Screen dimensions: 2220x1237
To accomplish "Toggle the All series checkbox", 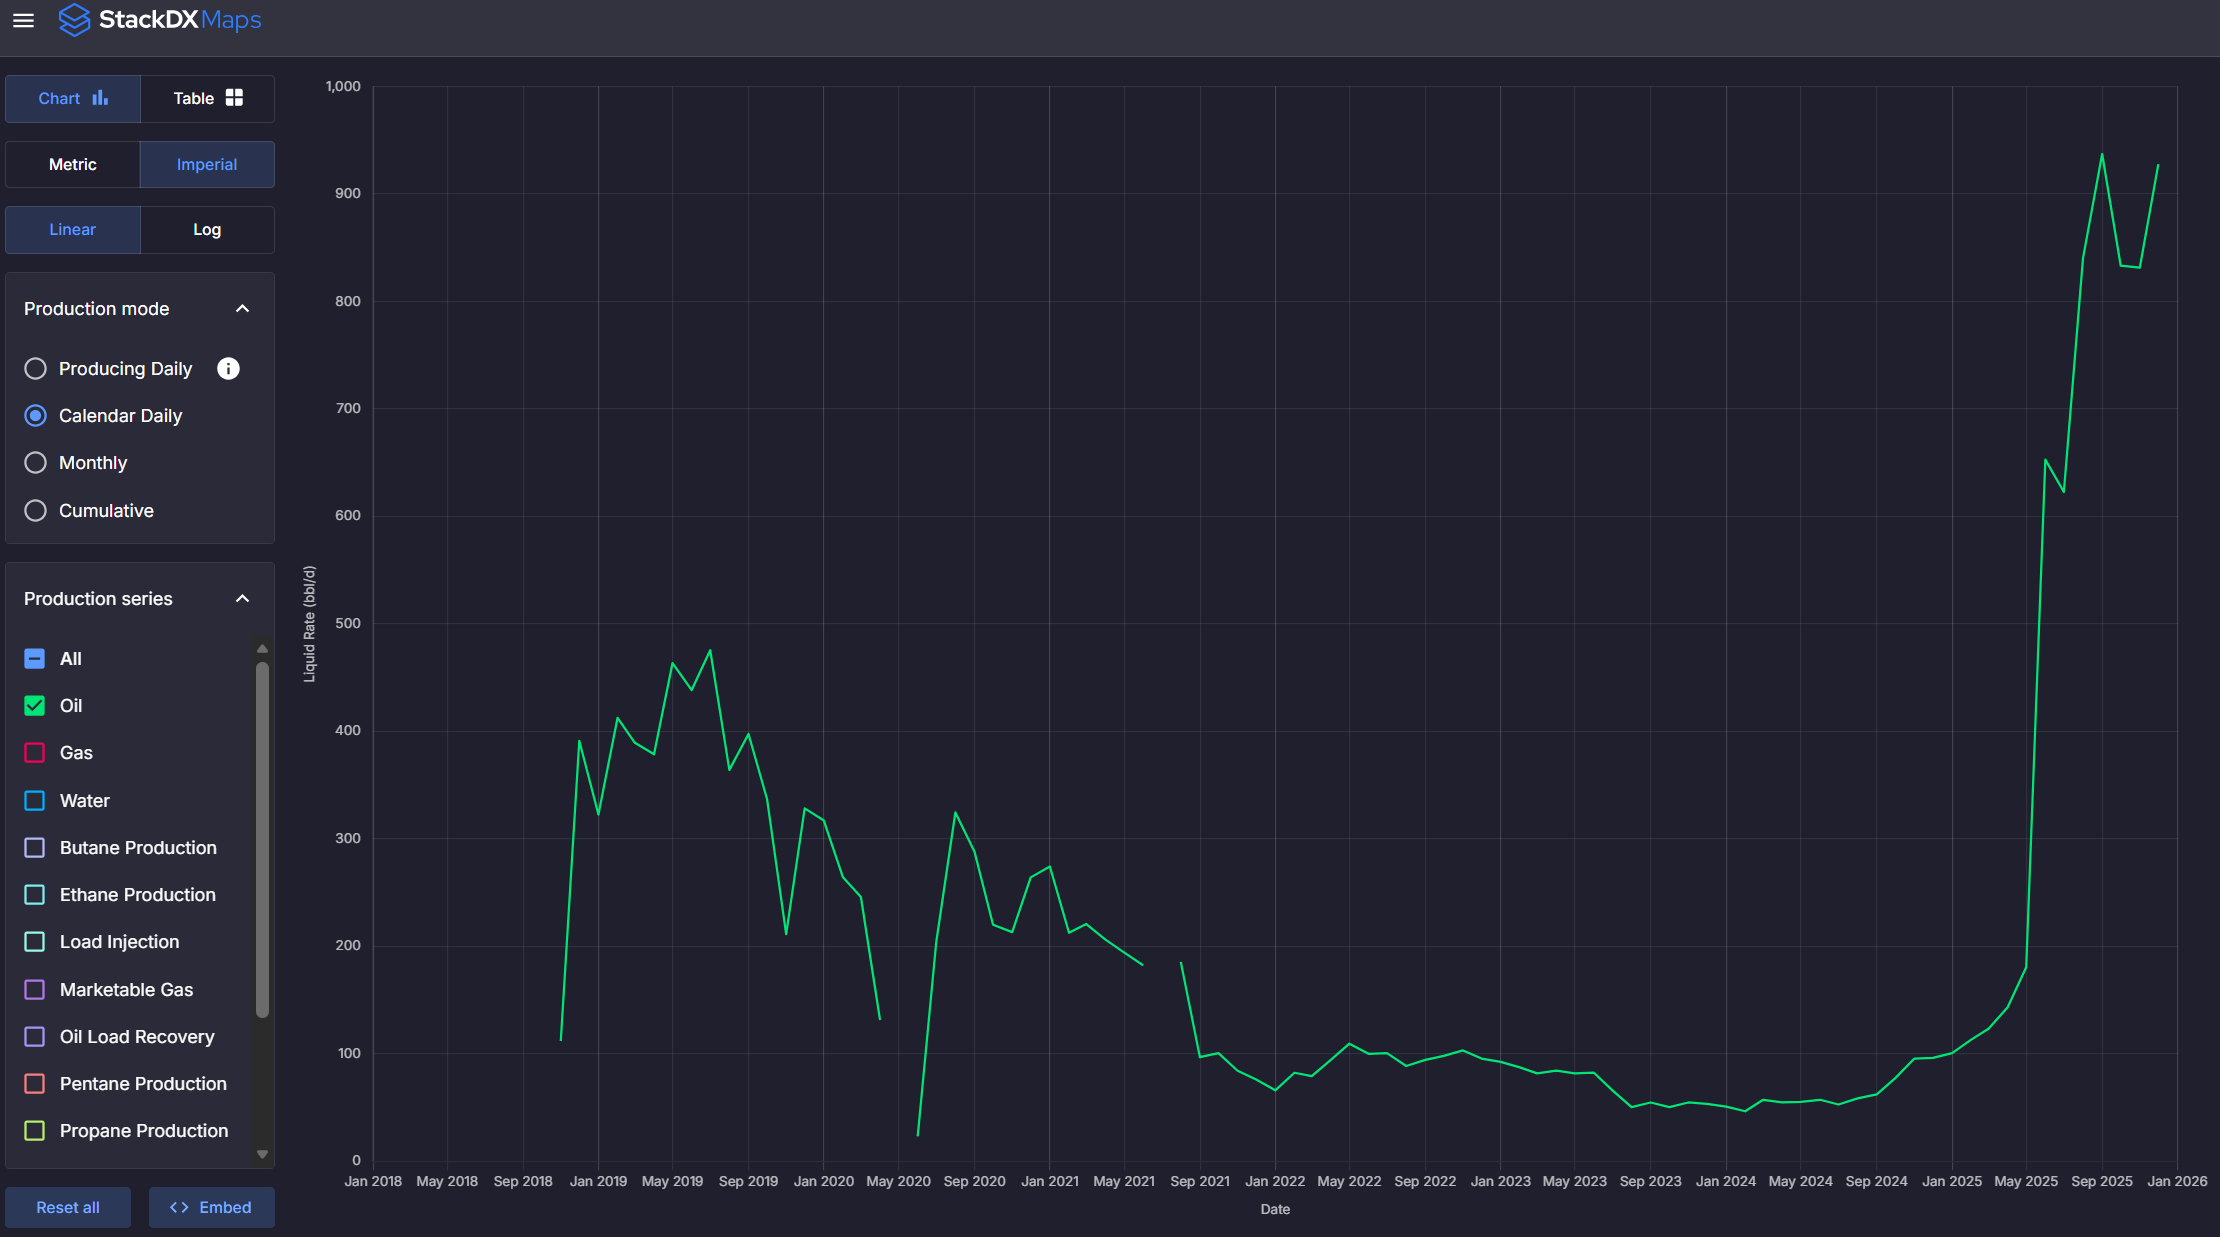I will pos(35,659).
